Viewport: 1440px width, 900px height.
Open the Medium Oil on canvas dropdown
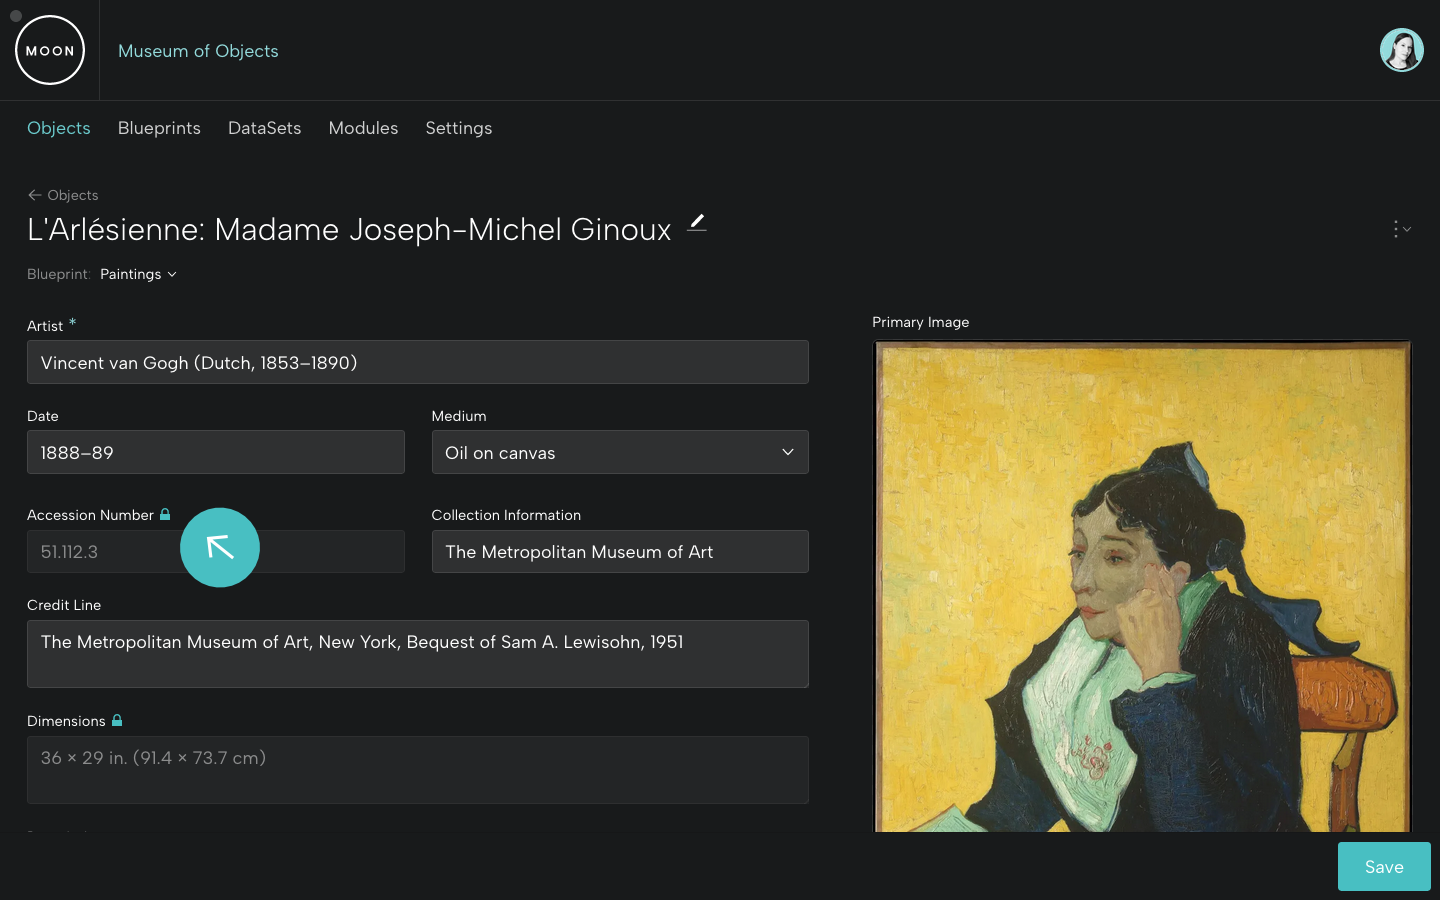pyautogui.click(x=620, y=452)
